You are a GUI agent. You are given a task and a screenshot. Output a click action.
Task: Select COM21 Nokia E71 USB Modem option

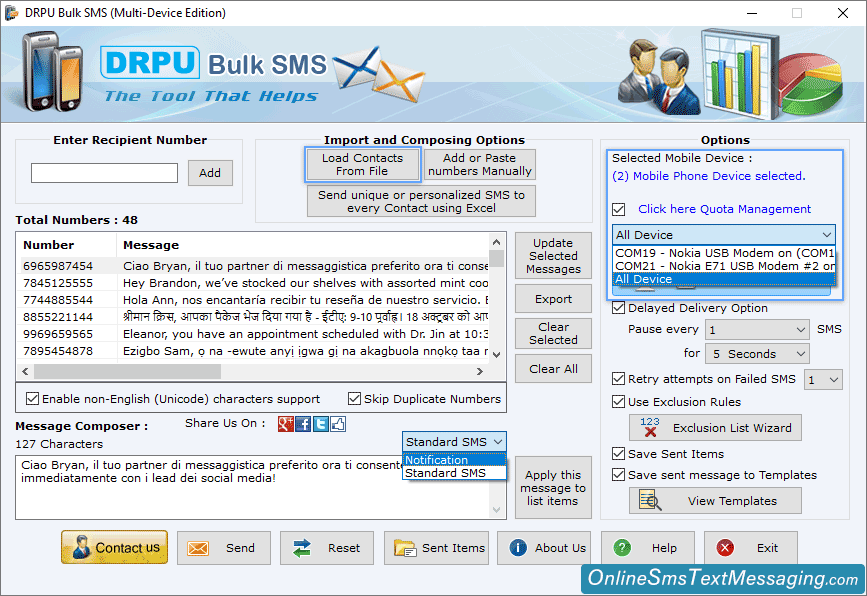(x=724, y=266)
